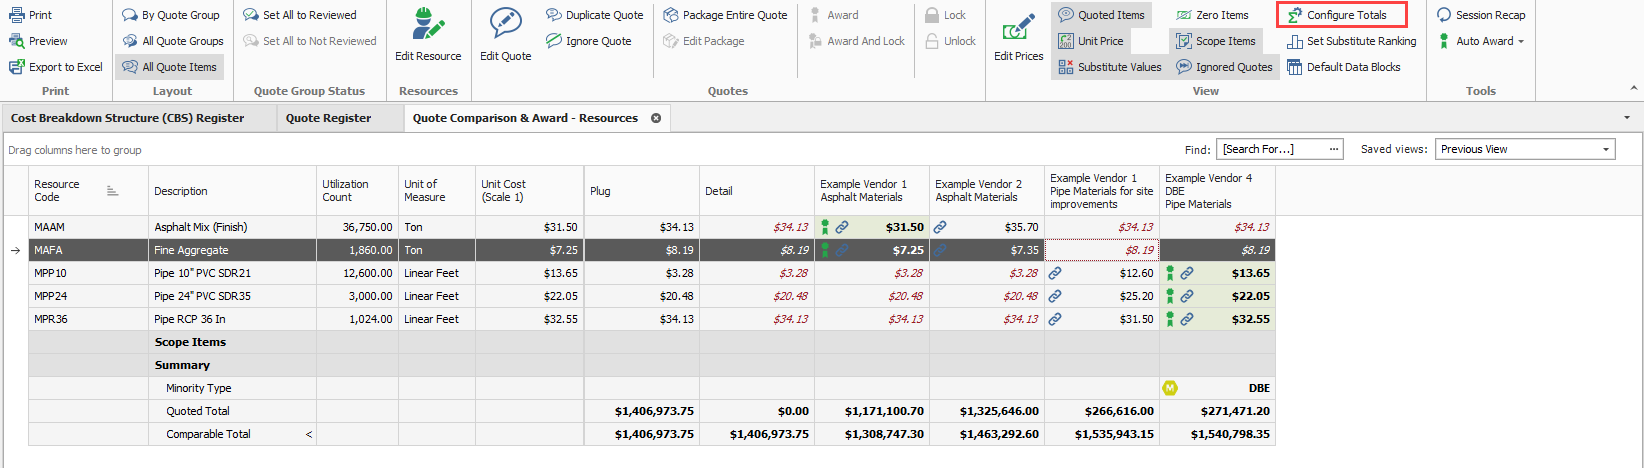Open Cost Breakdown Structure (CBS) Register tab

[x=127, y=118]
